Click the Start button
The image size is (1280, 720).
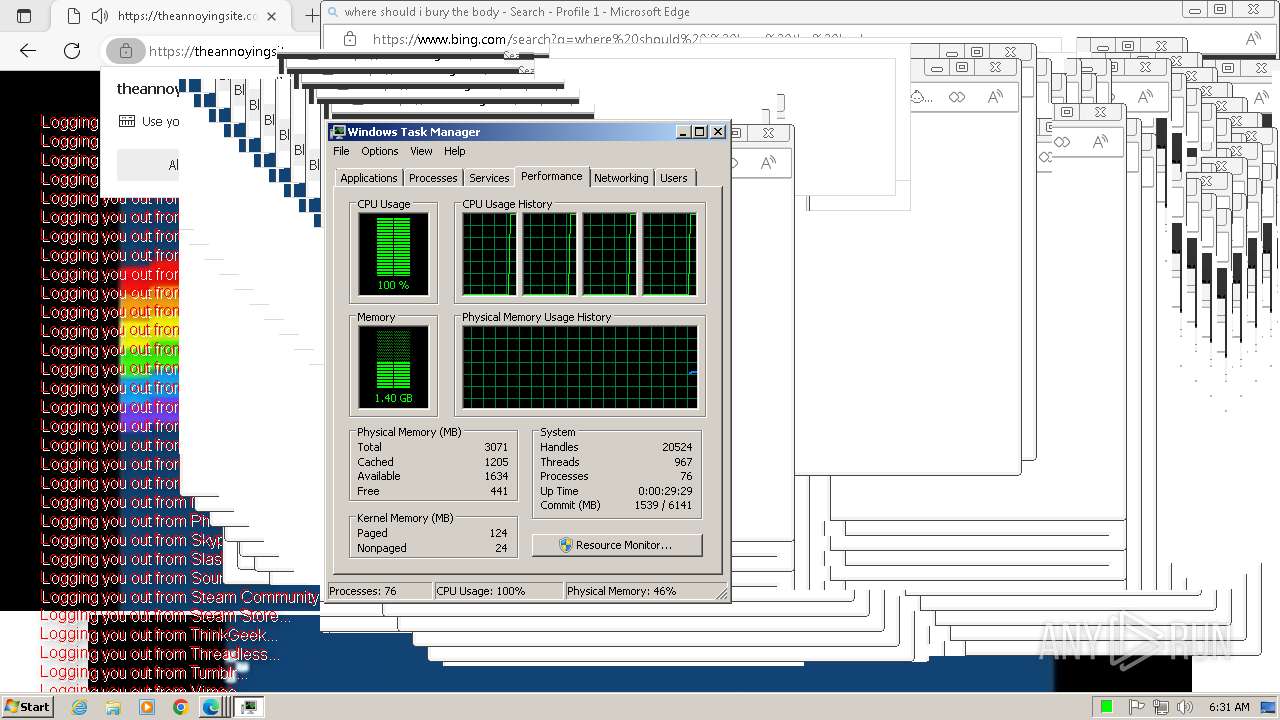27,706
